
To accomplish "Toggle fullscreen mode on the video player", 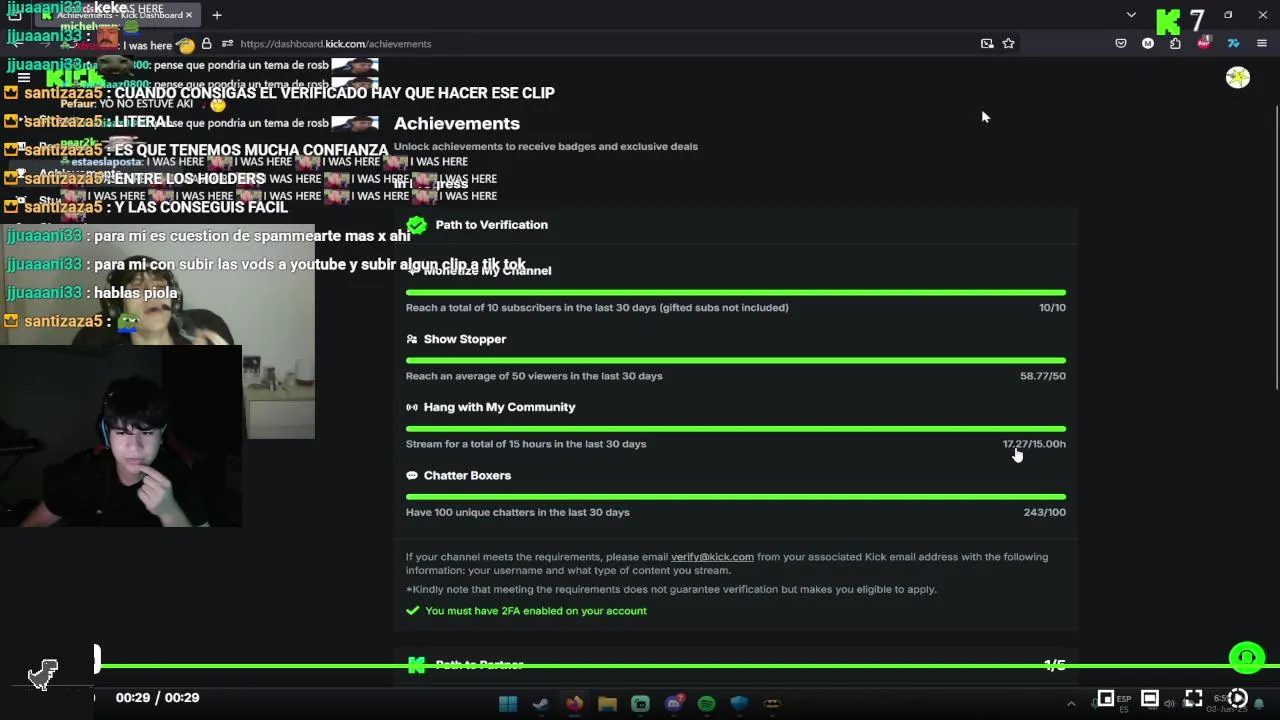I will click(1194, 698).
